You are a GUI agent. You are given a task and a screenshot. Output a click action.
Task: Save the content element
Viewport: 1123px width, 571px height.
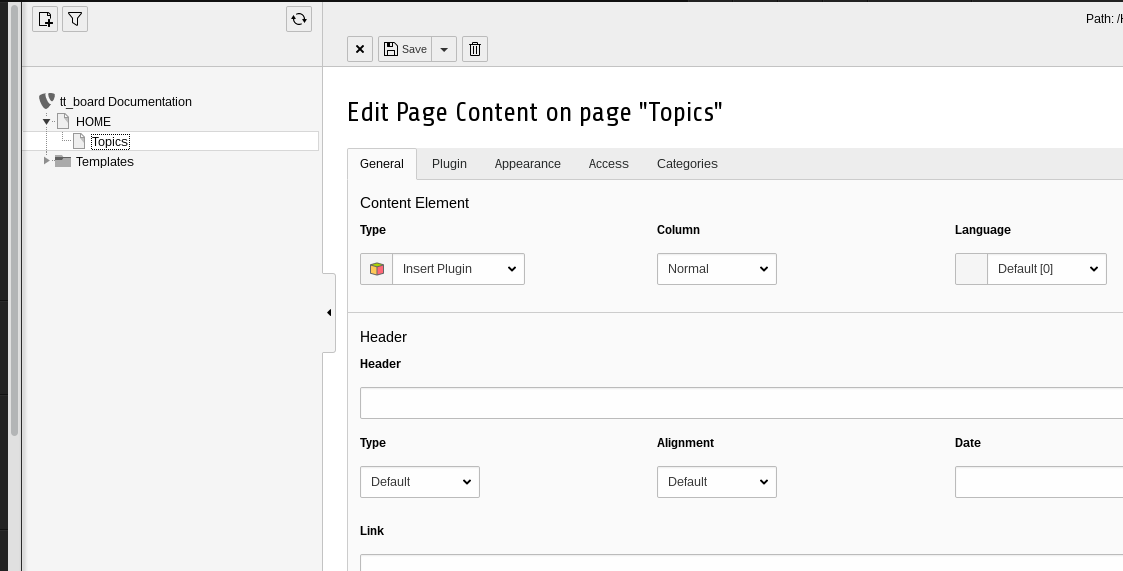405,49
